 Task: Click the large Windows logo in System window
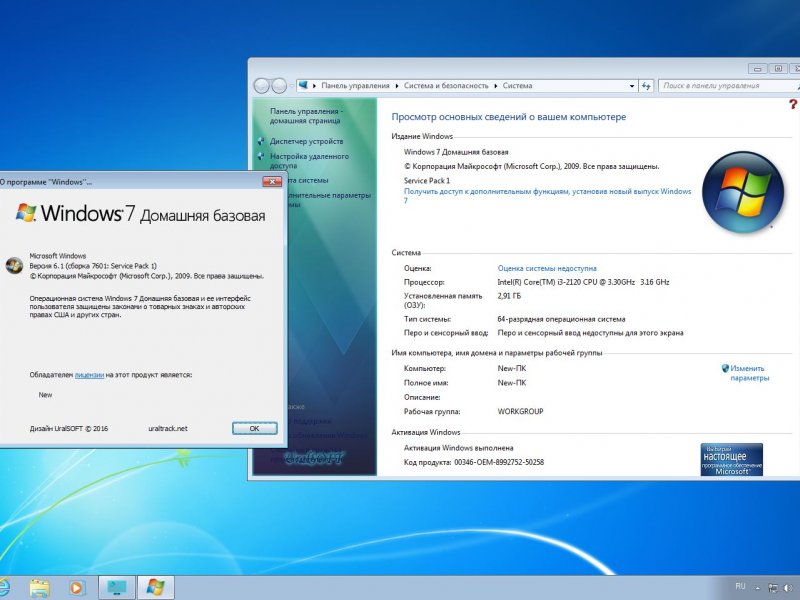click(742, 192)
